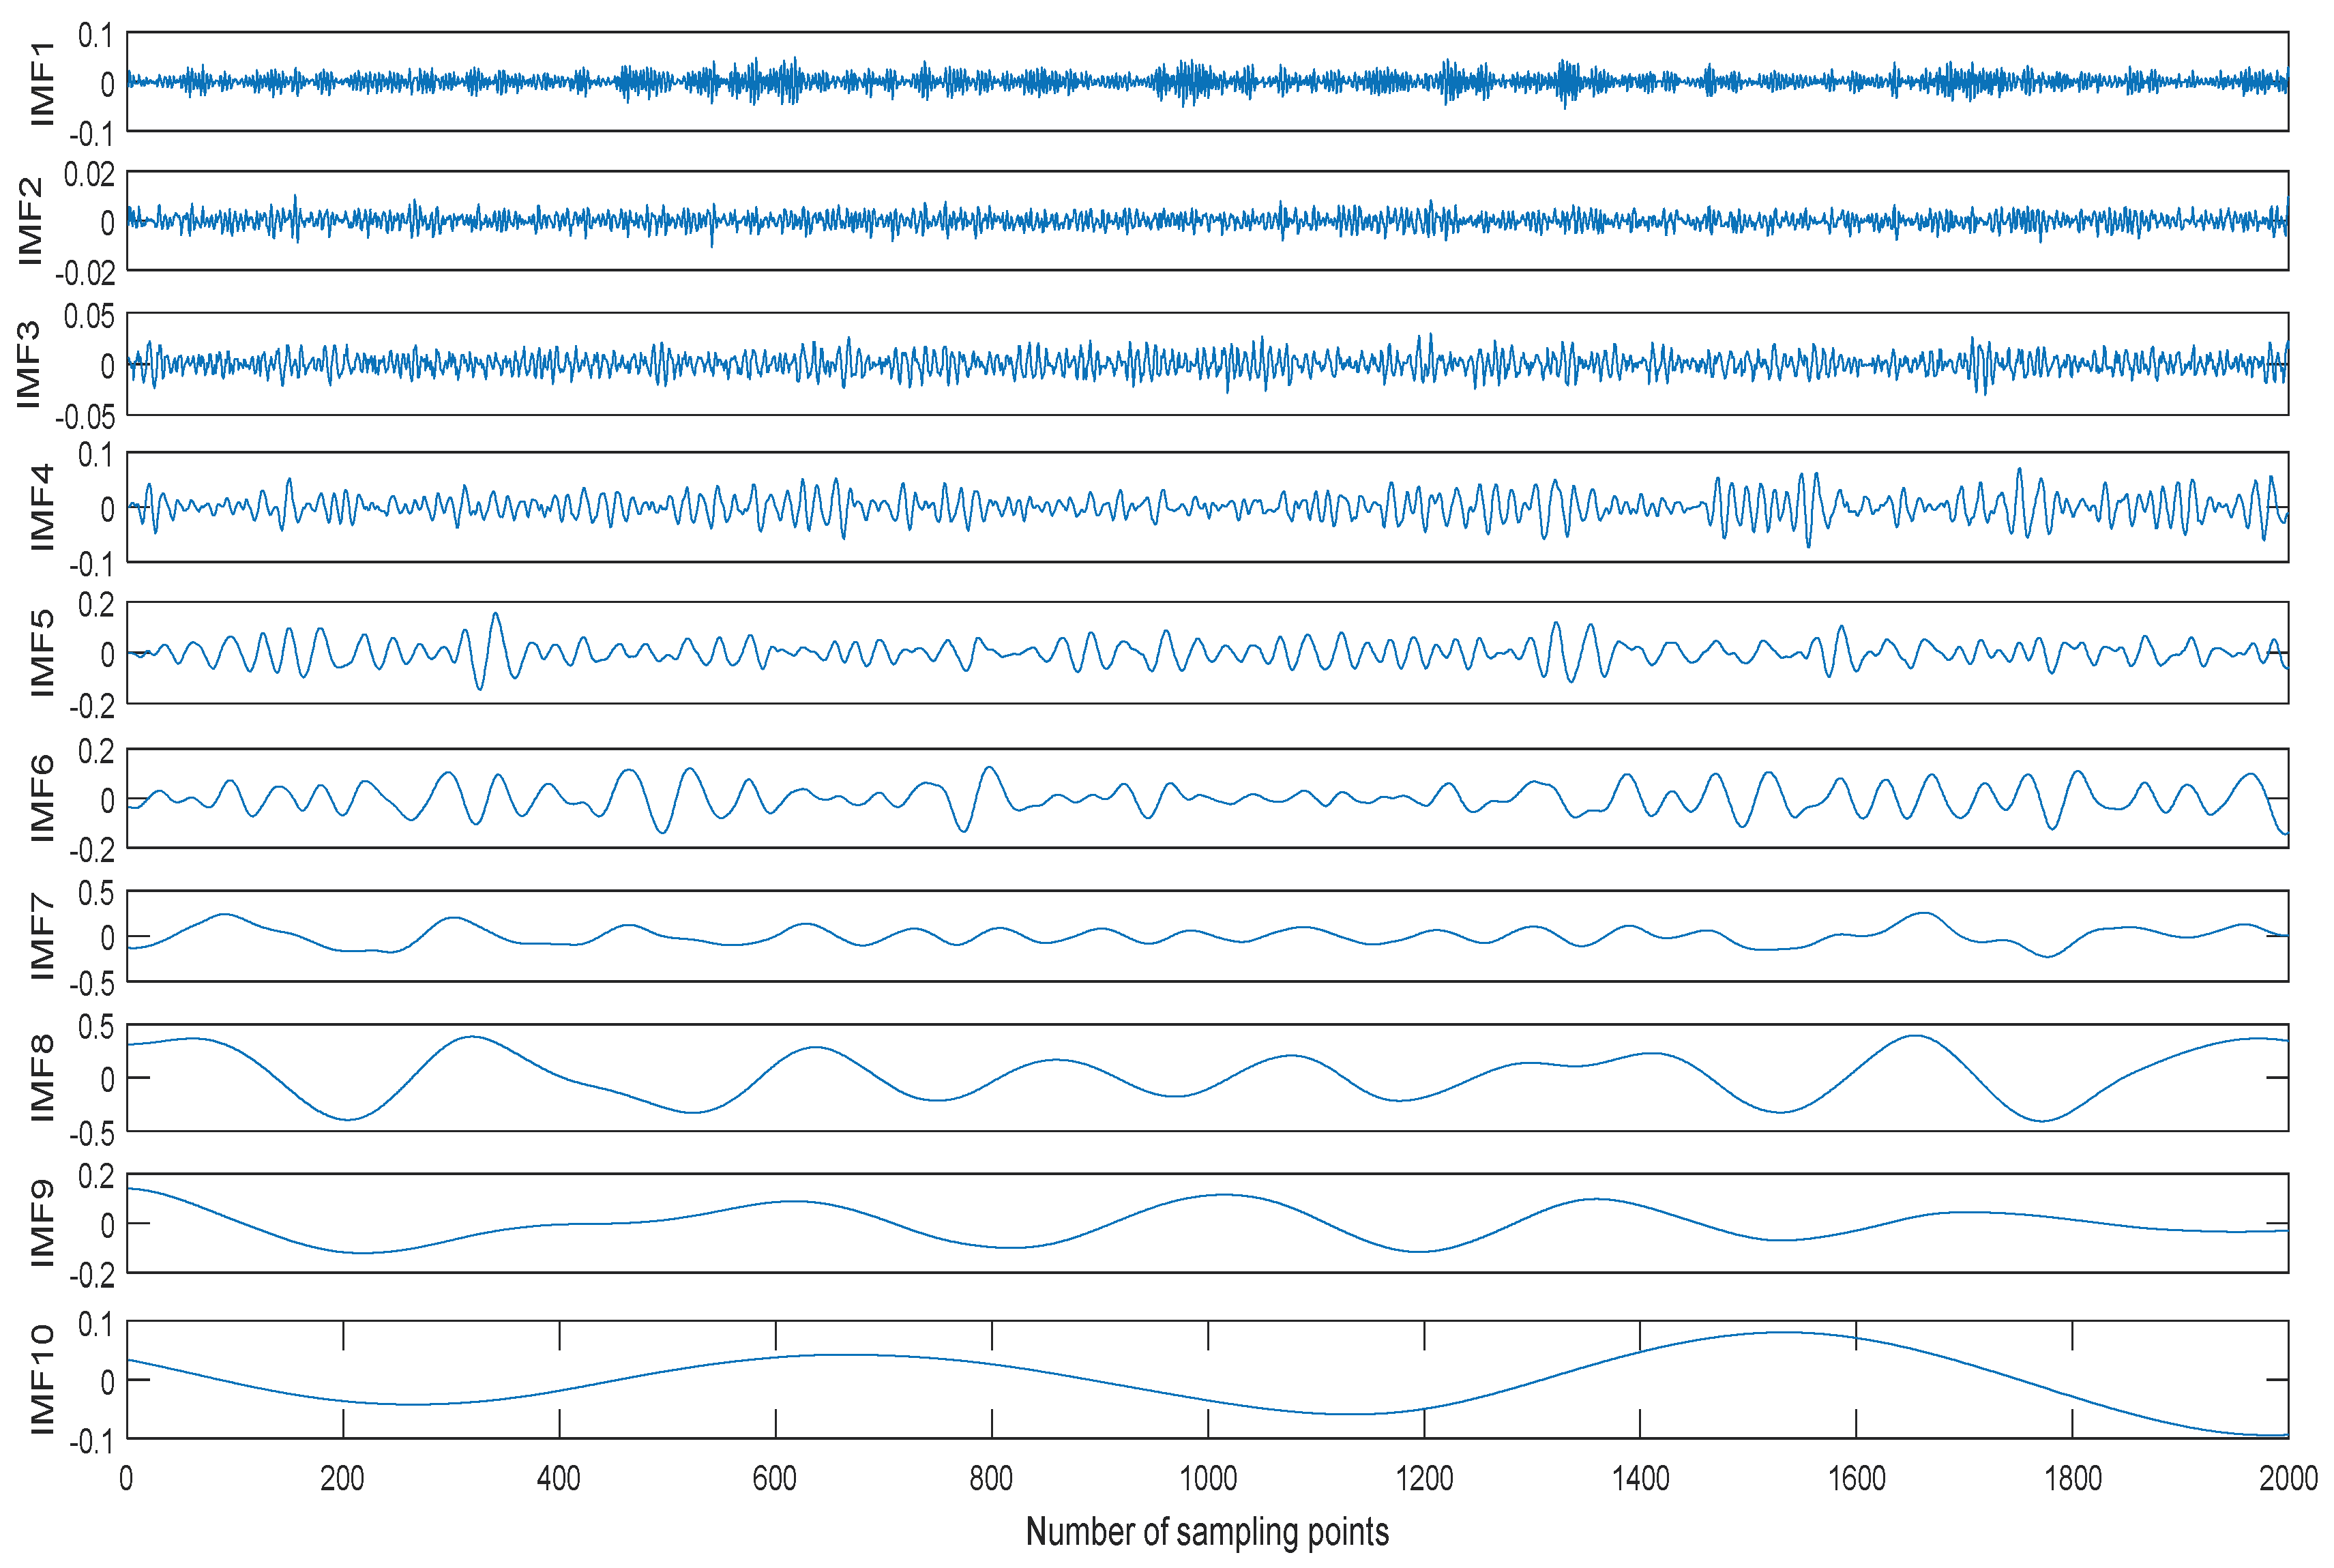This screenshot has height=1568, width=2334.
Task: Click the x-axis tick label 2000
Action: (2288, 1478)
